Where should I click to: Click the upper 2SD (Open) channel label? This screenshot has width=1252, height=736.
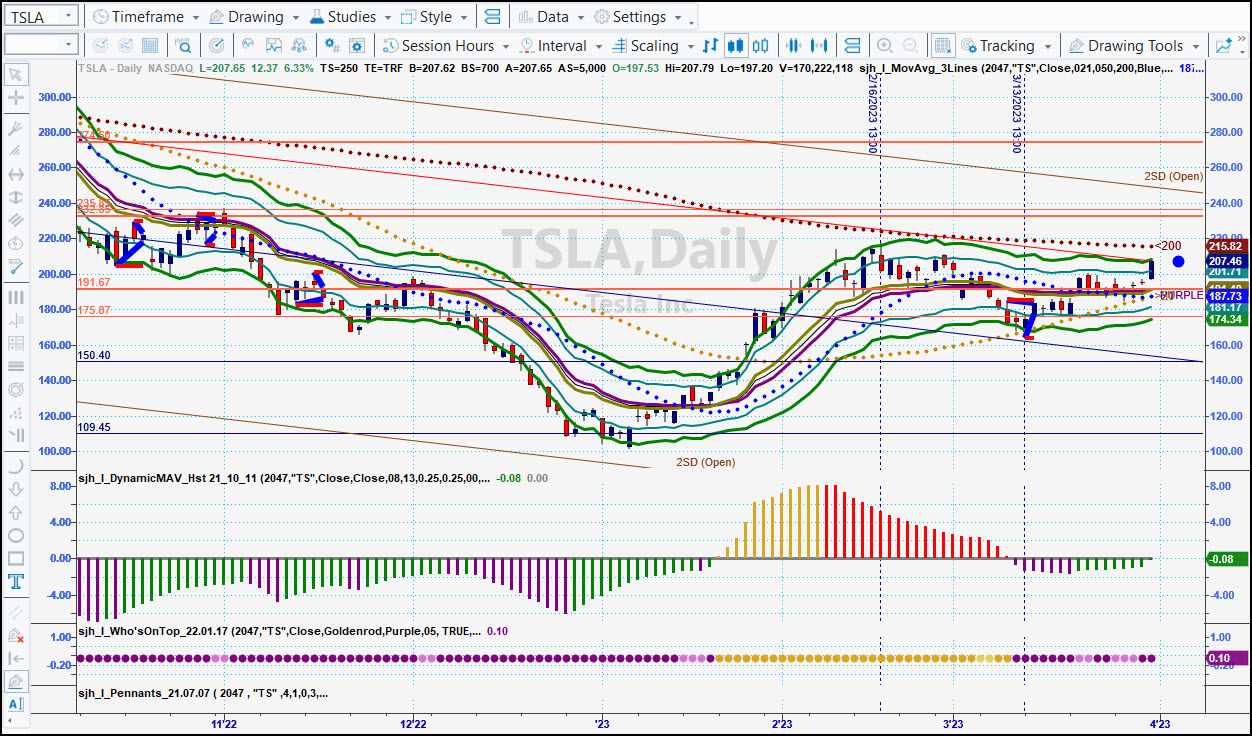[1174, 176]
